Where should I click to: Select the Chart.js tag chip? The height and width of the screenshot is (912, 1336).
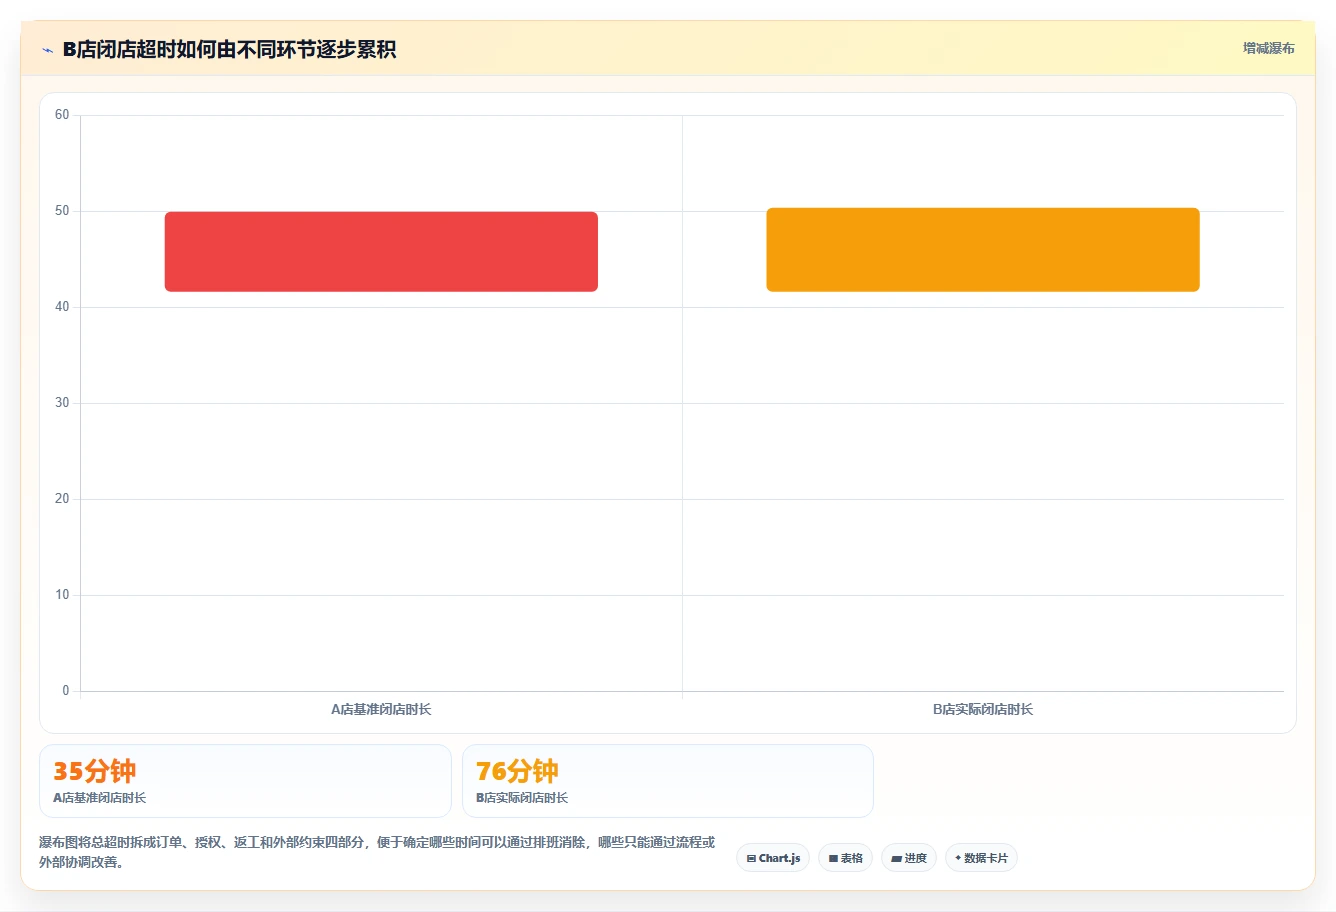tap(773, 858)
